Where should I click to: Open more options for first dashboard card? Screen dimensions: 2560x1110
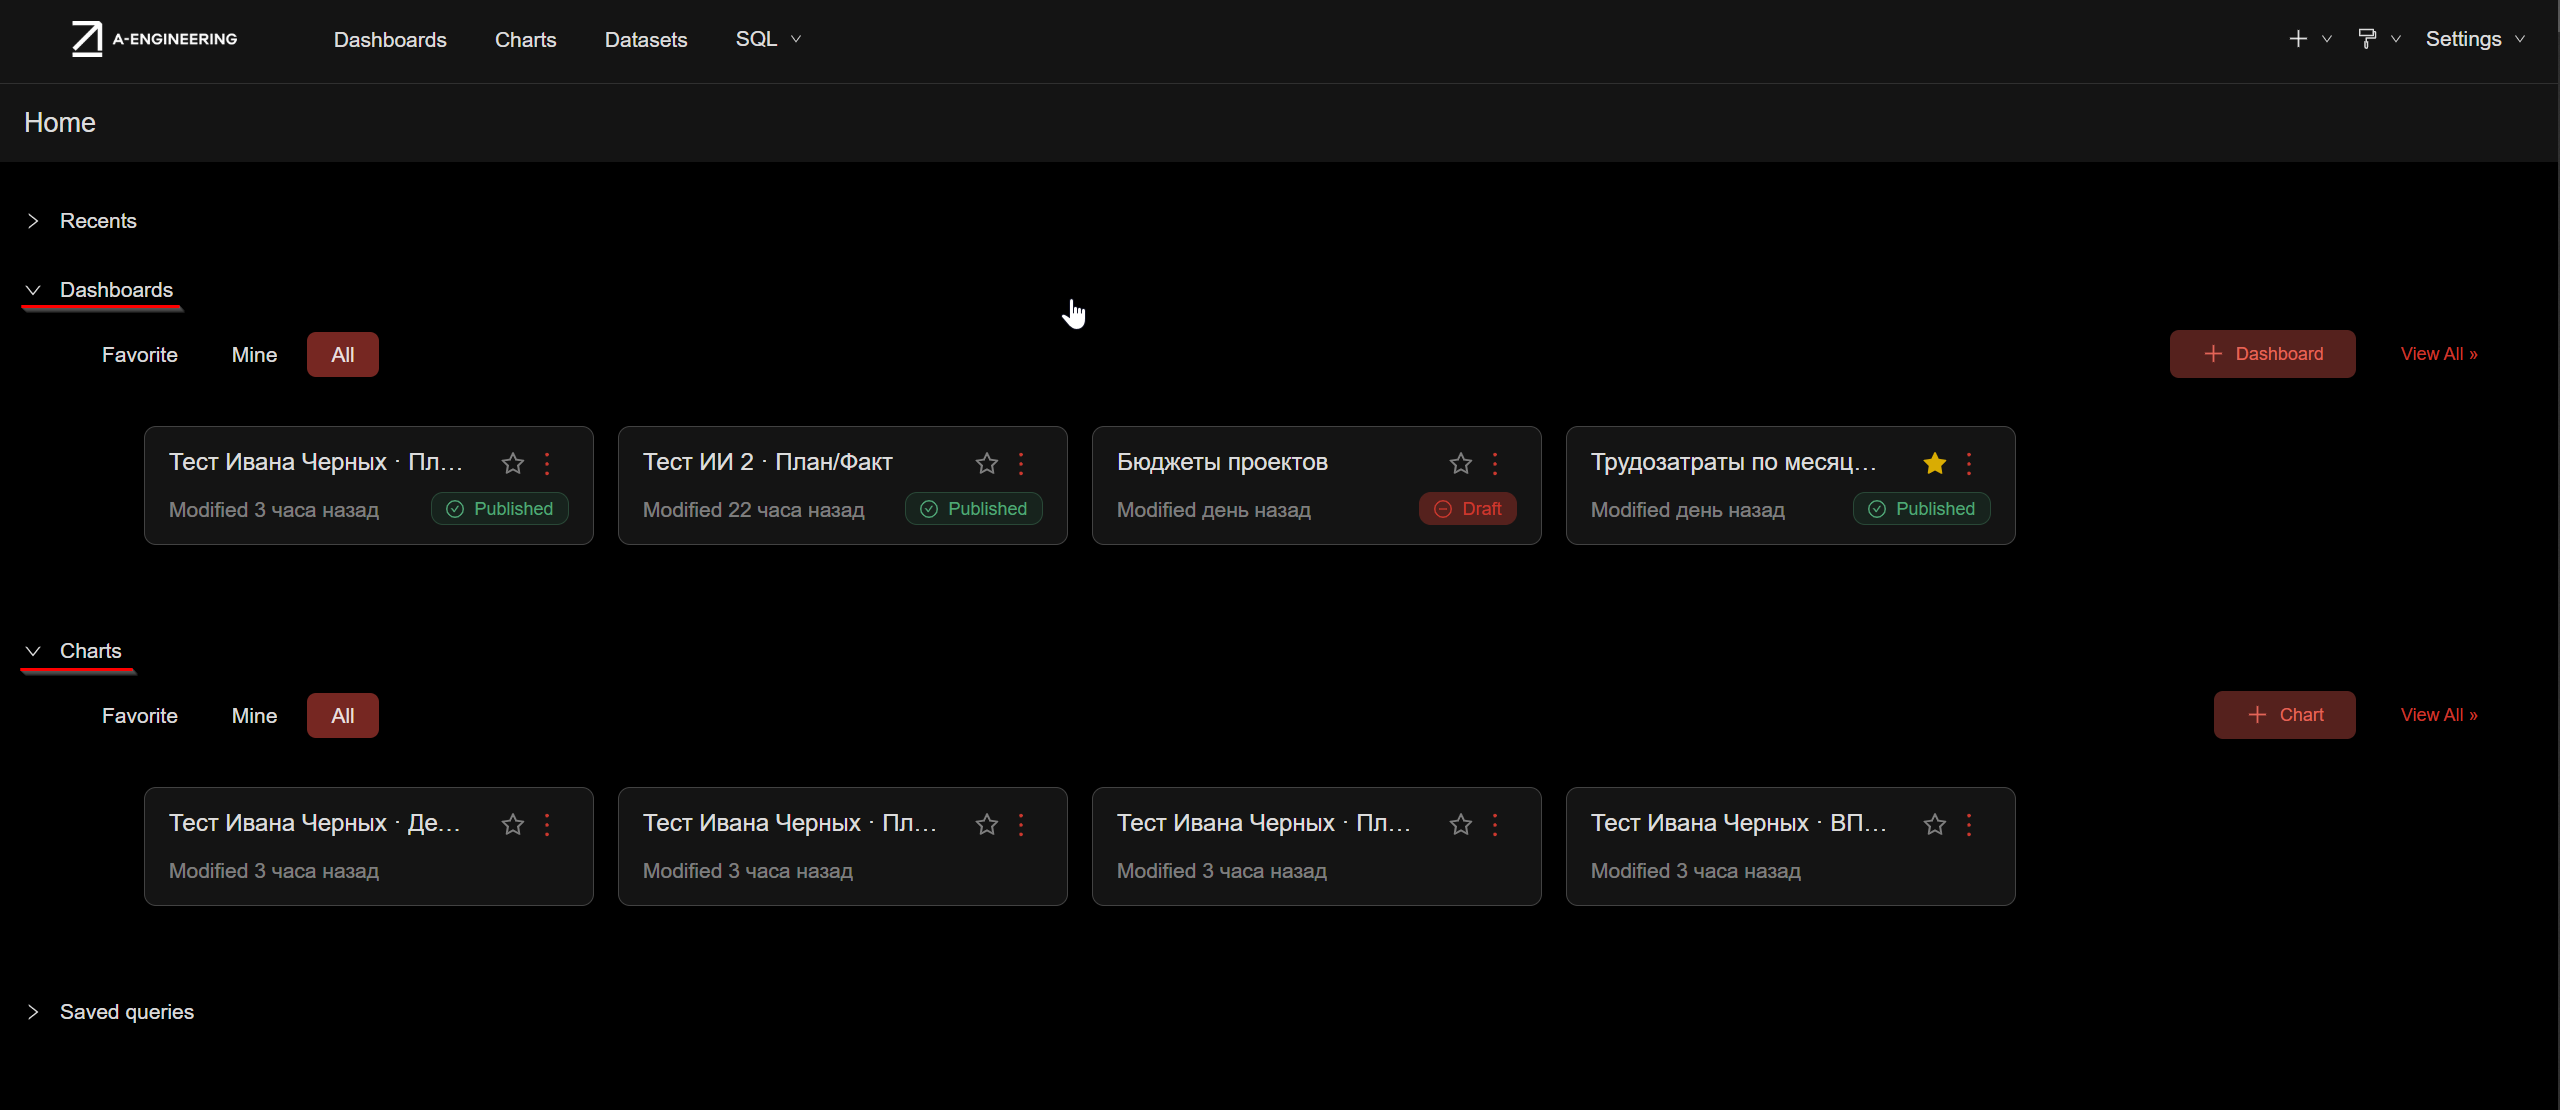(x=547, y=463)
